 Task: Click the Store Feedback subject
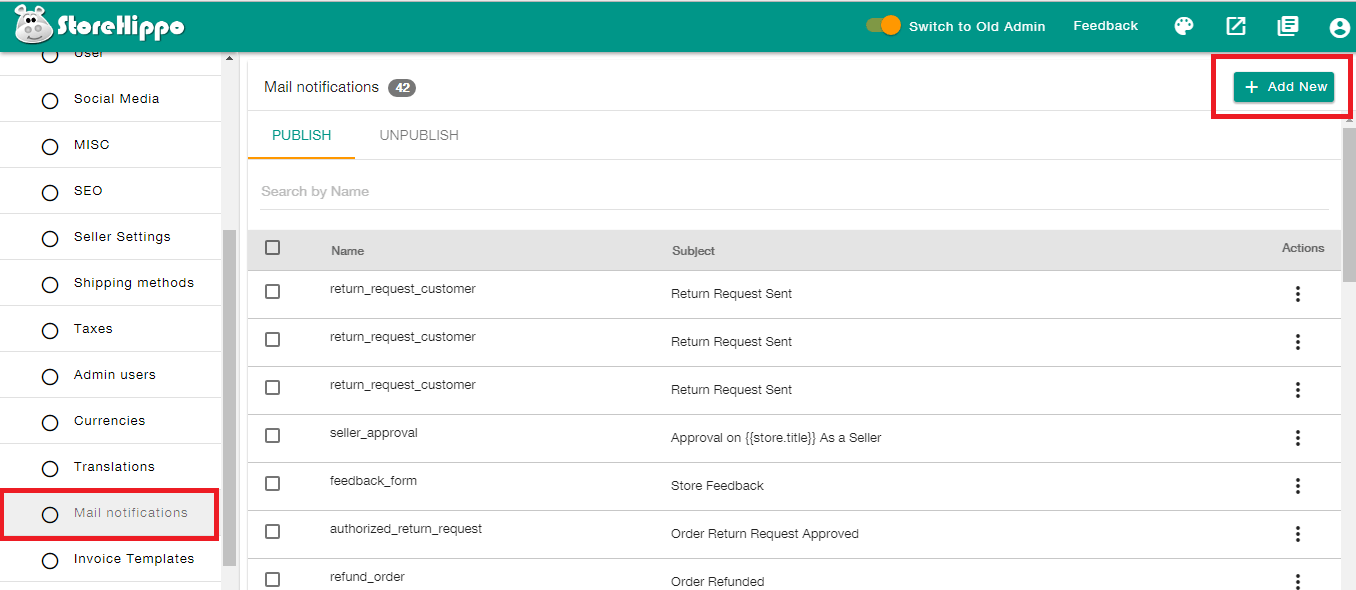tap(717, 486)
